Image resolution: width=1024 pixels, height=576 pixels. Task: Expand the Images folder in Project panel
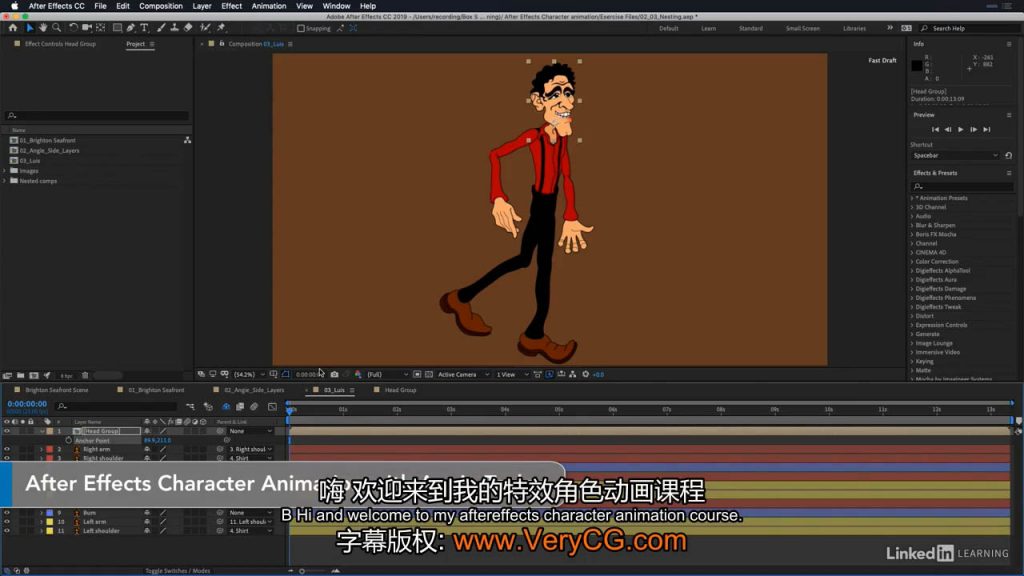click(x=5, y=170)
